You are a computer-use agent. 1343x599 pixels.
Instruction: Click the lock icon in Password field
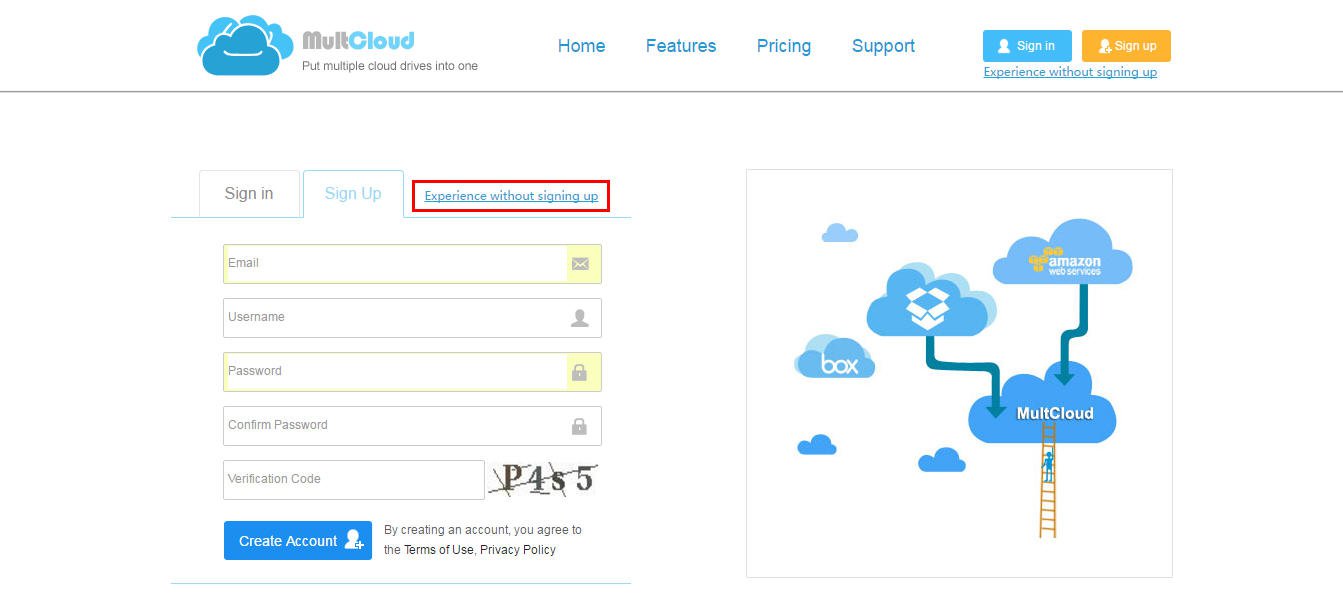579,372
